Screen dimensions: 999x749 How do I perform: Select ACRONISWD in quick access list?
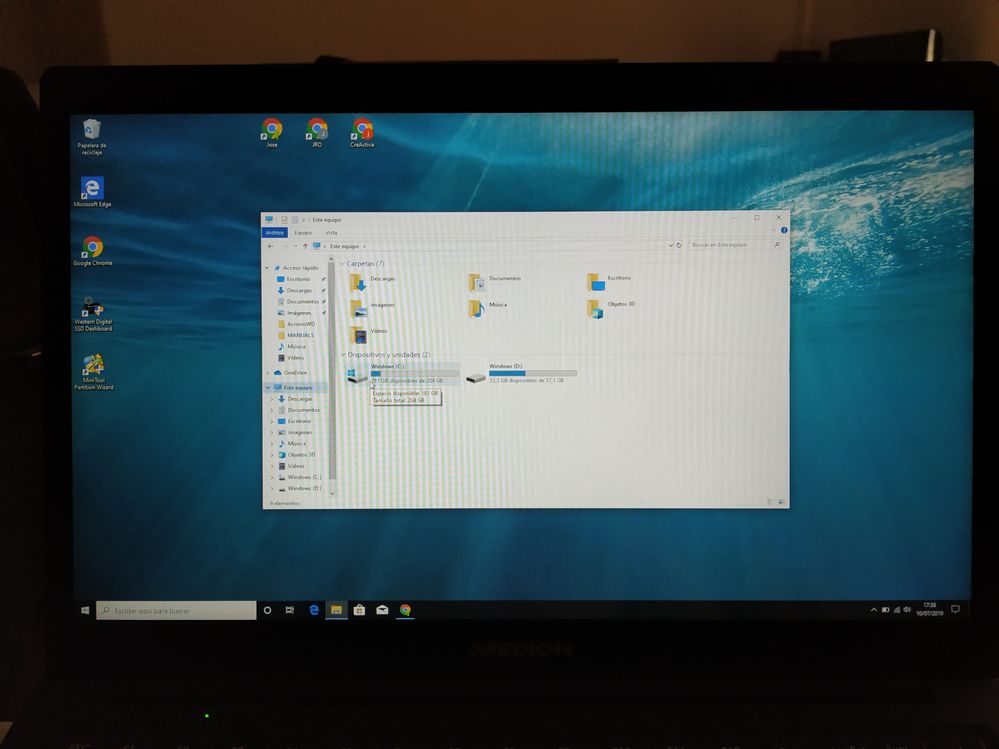[x=301, y=324]
